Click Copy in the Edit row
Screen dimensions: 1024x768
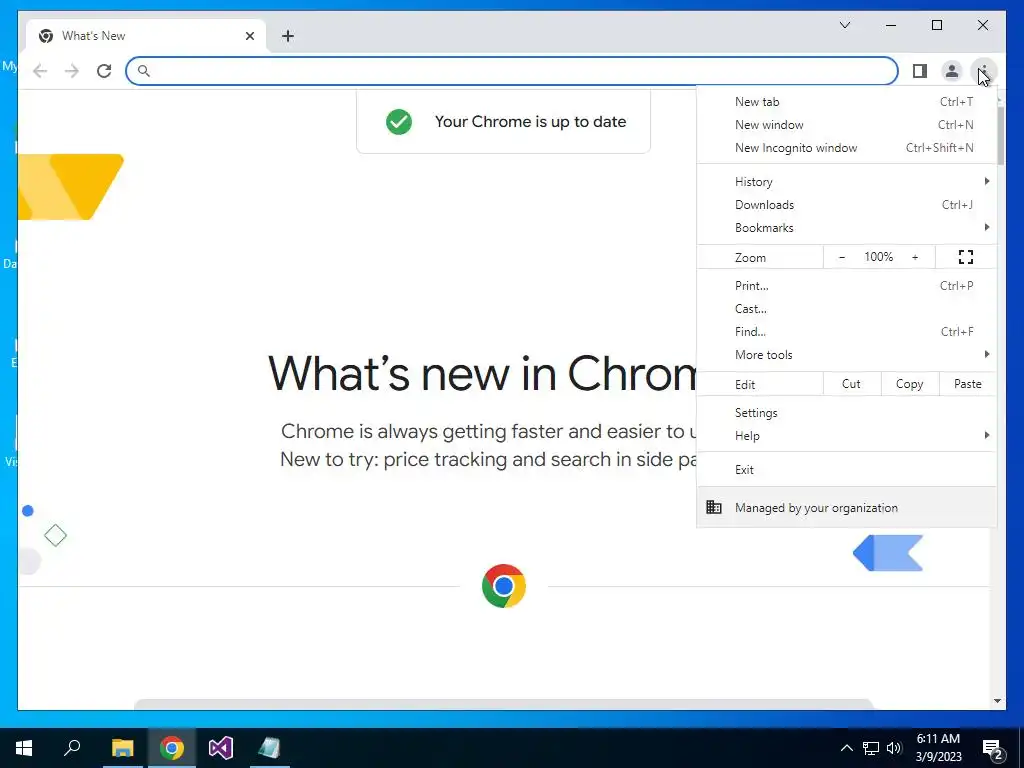point(910,384)
